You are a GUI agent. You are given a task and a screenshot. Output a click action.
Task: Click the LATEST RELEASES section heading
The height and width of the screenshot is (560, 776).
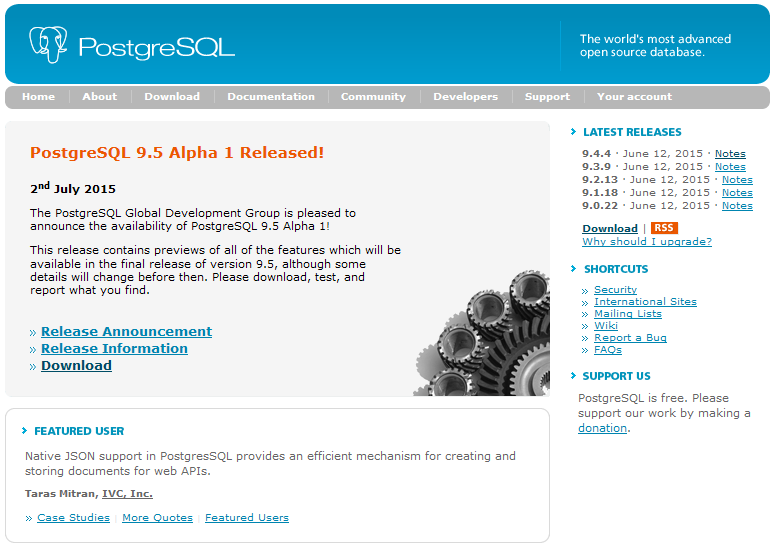click(632, 133)
